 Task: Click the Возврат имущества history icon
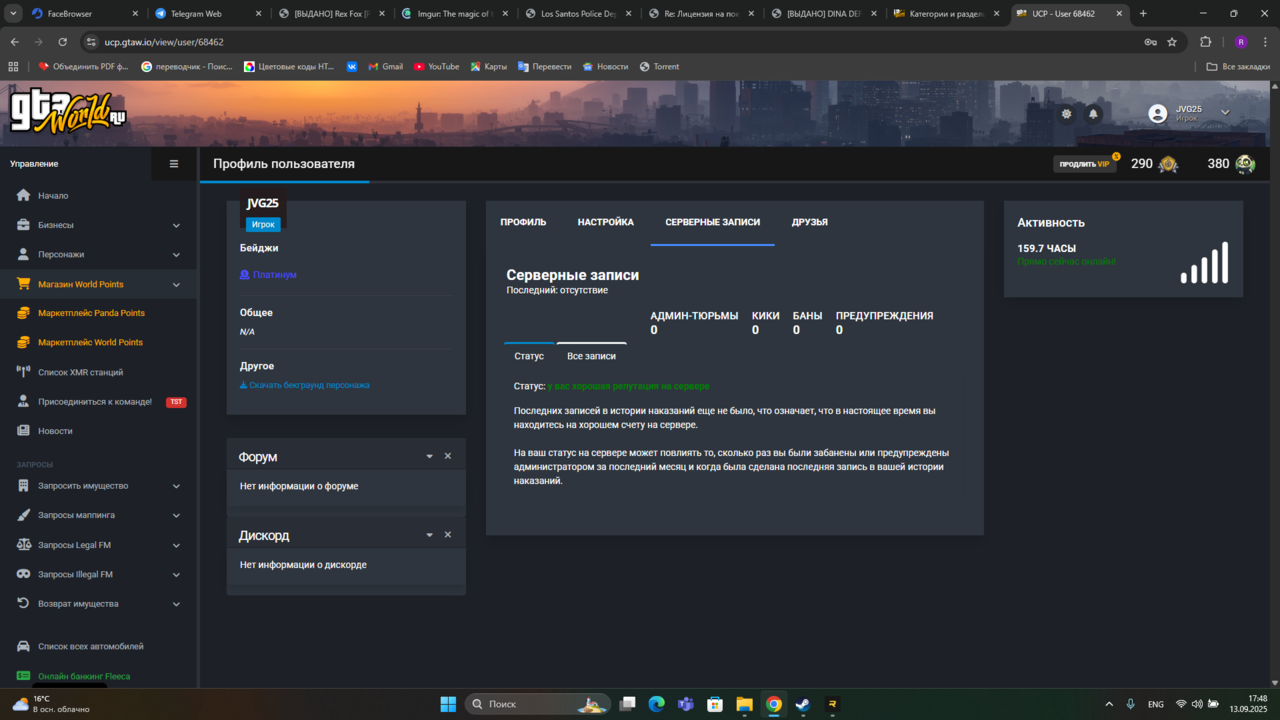tap(24, 604)
